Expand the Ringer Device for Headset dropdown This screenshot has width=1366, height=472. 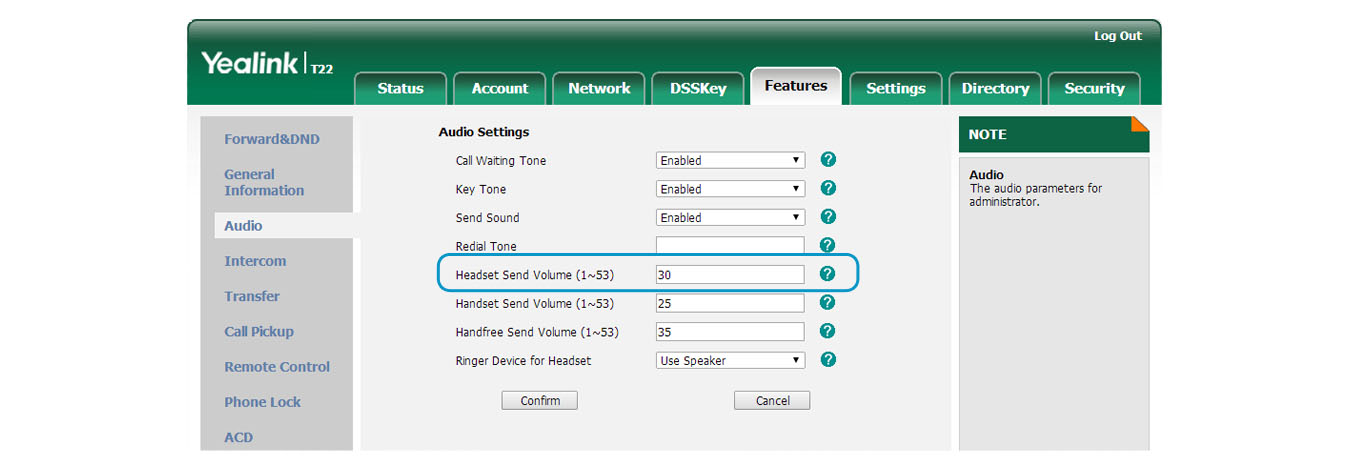(730, 360)
